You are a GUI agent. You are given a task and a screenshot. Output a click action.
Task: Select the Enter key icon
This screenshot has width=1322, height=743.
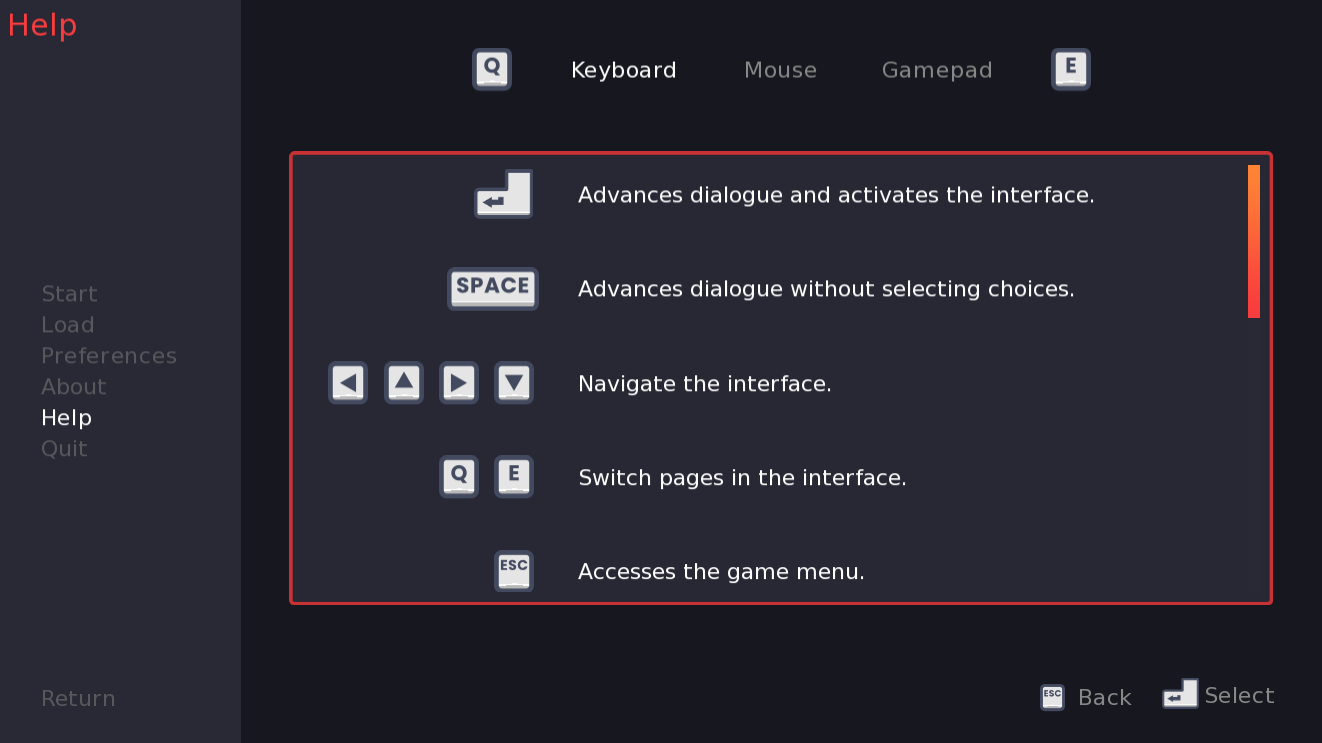[x=503, y=194]
